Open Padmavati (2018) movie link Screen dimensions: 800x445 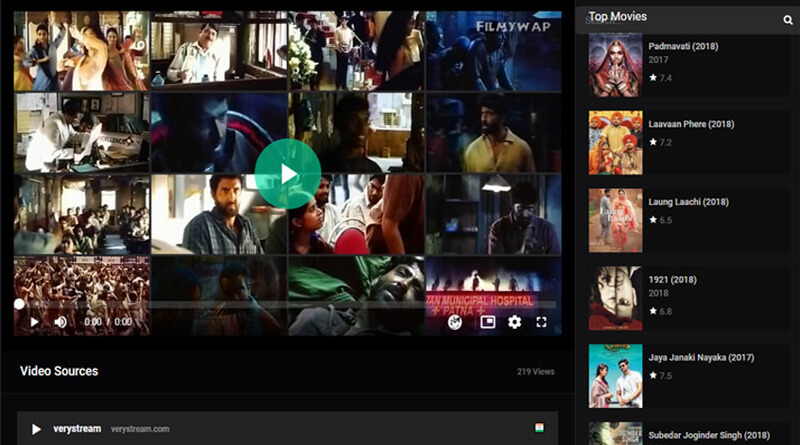(x=683, y=46)
